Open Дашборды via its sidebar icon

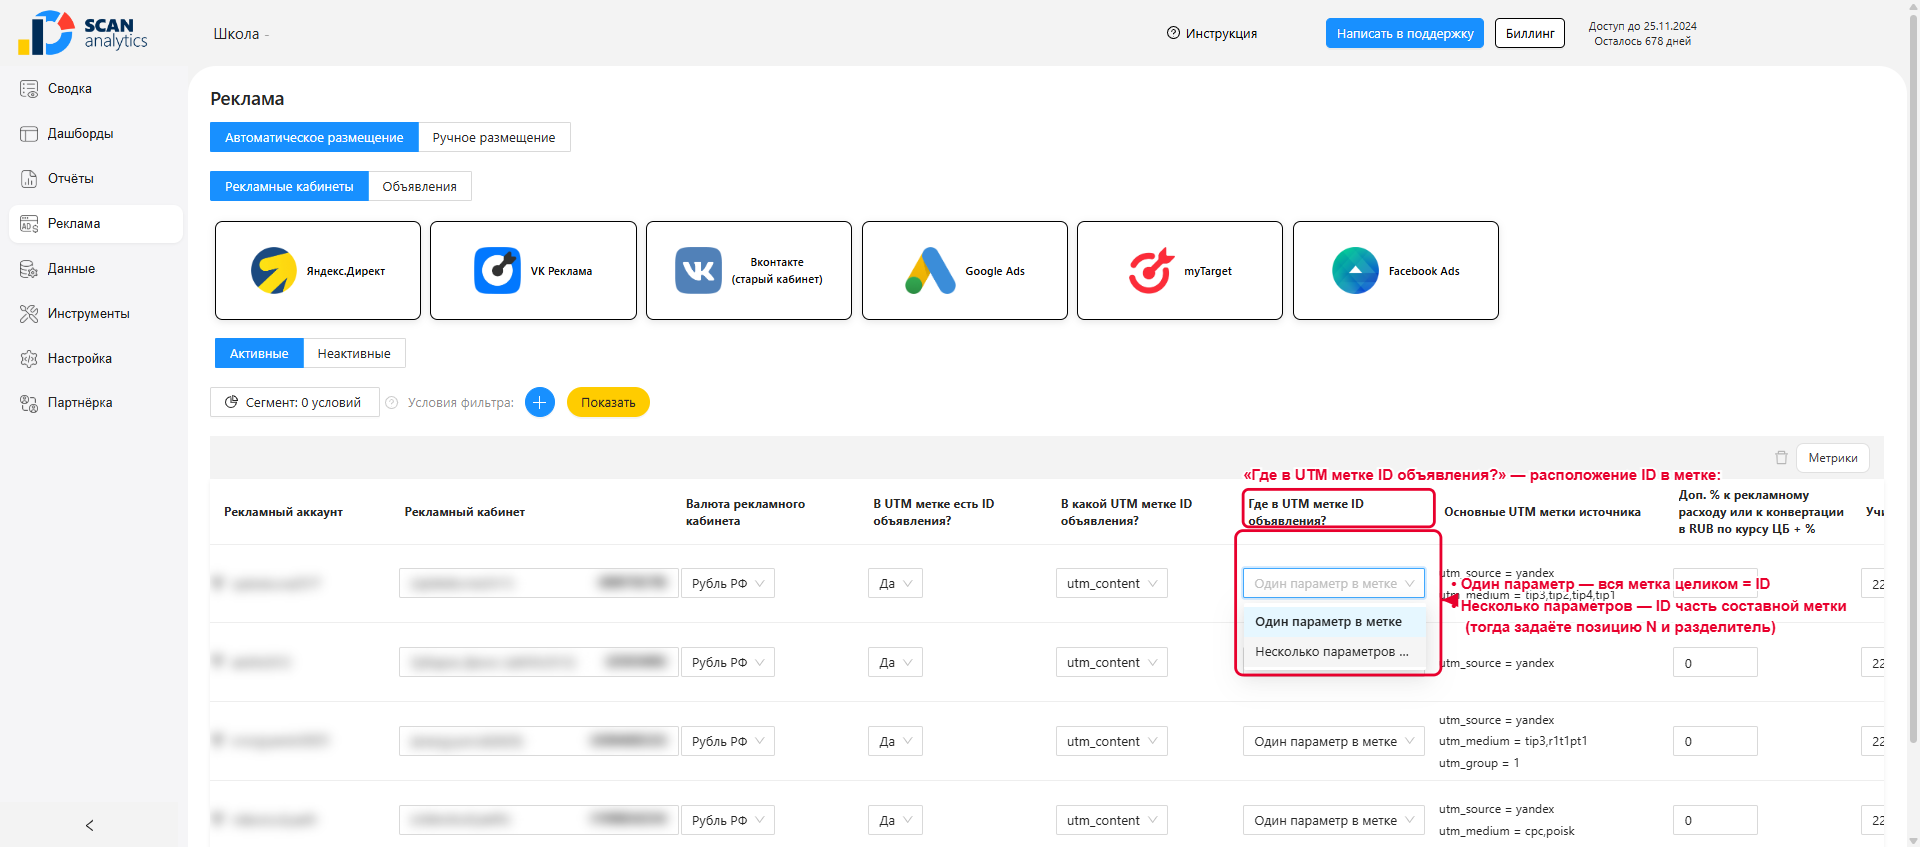(x=29, y=134)
